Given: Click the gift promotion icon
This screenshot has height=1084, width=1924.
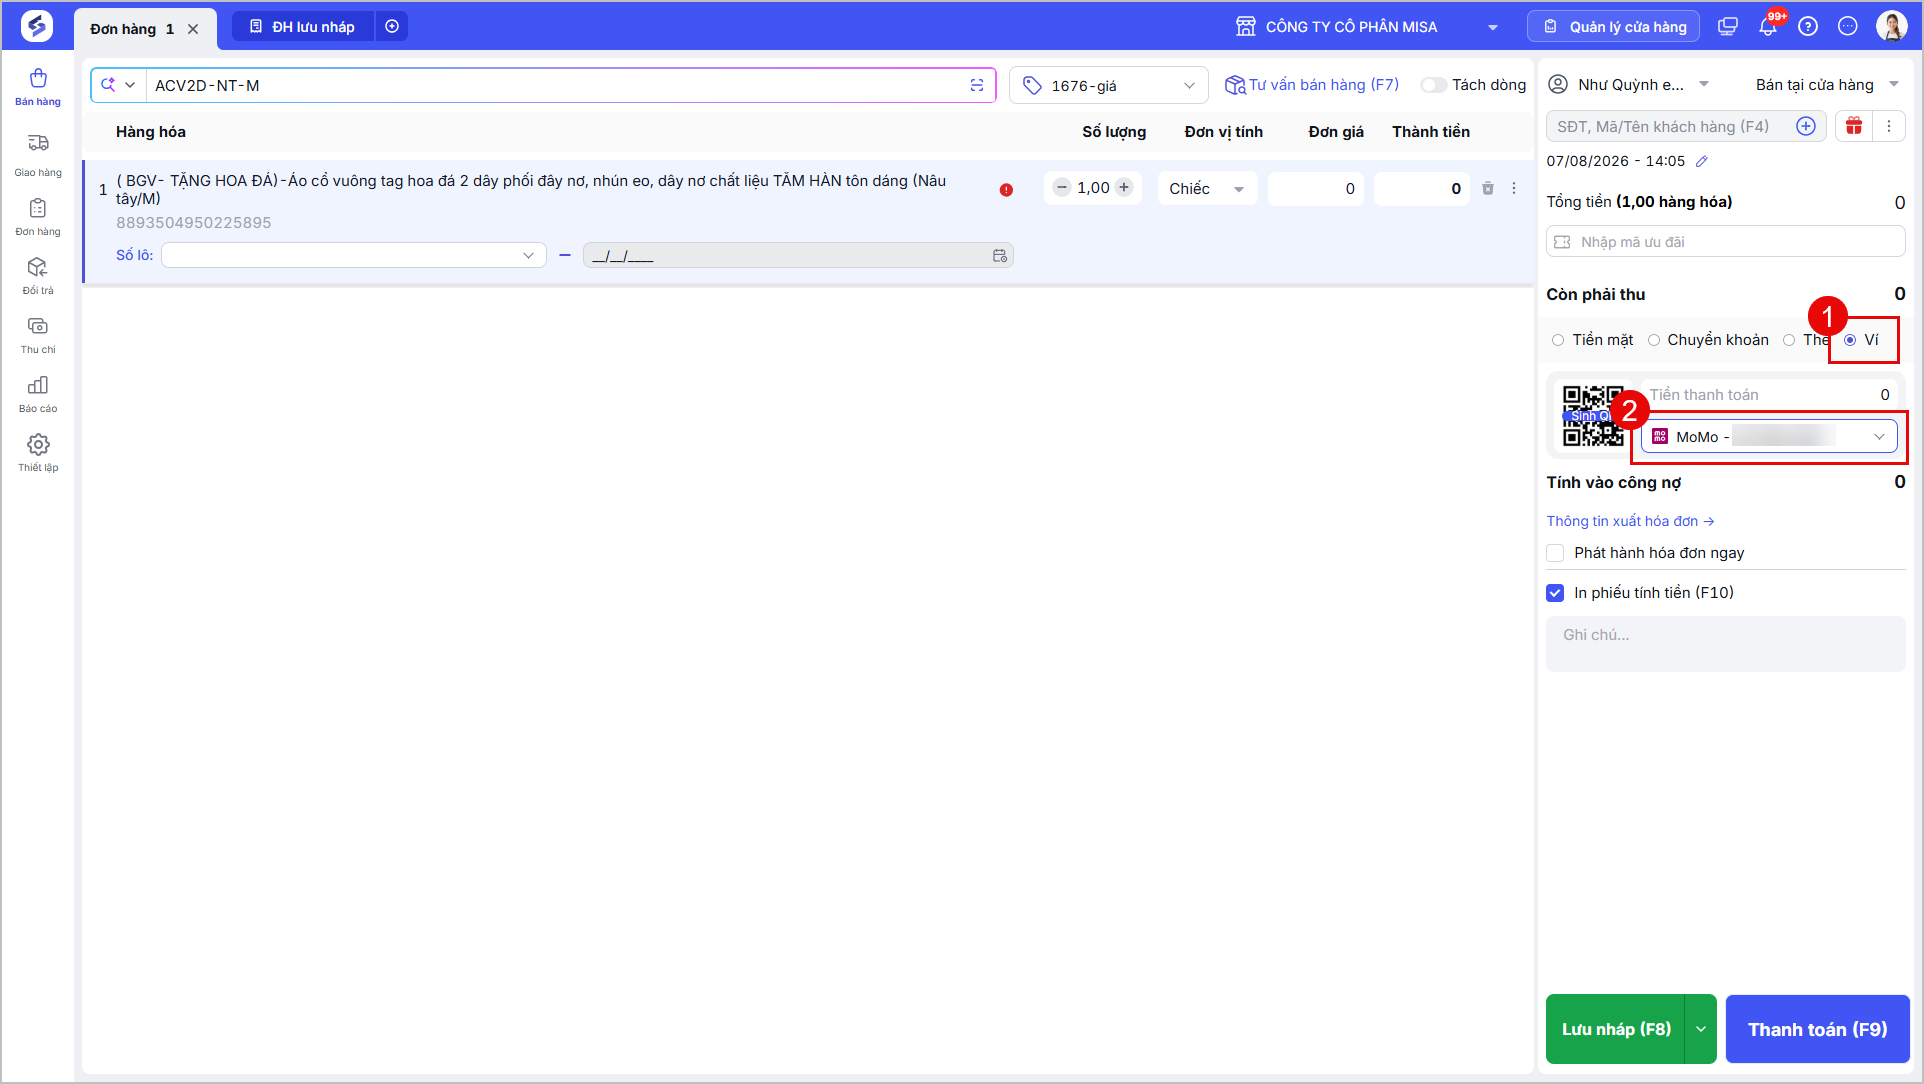Looking at the screenshot, I should [1854, 126].
